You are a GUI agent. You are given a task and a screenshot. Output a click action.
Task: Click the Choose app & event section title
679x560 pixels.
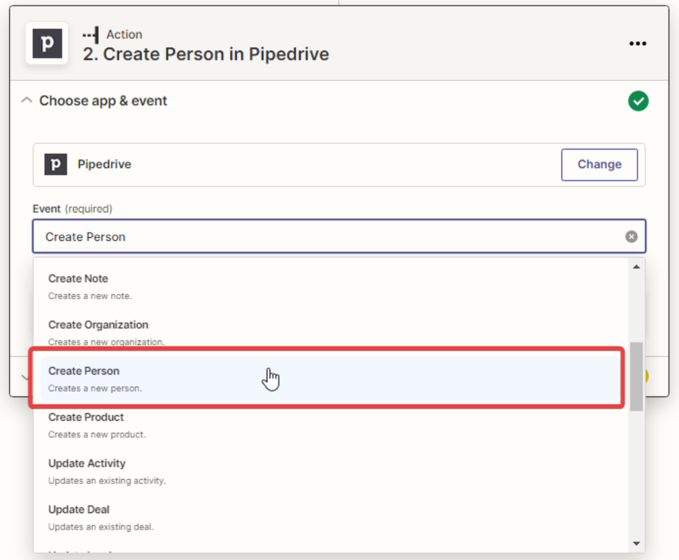click(x=103, y=101)
